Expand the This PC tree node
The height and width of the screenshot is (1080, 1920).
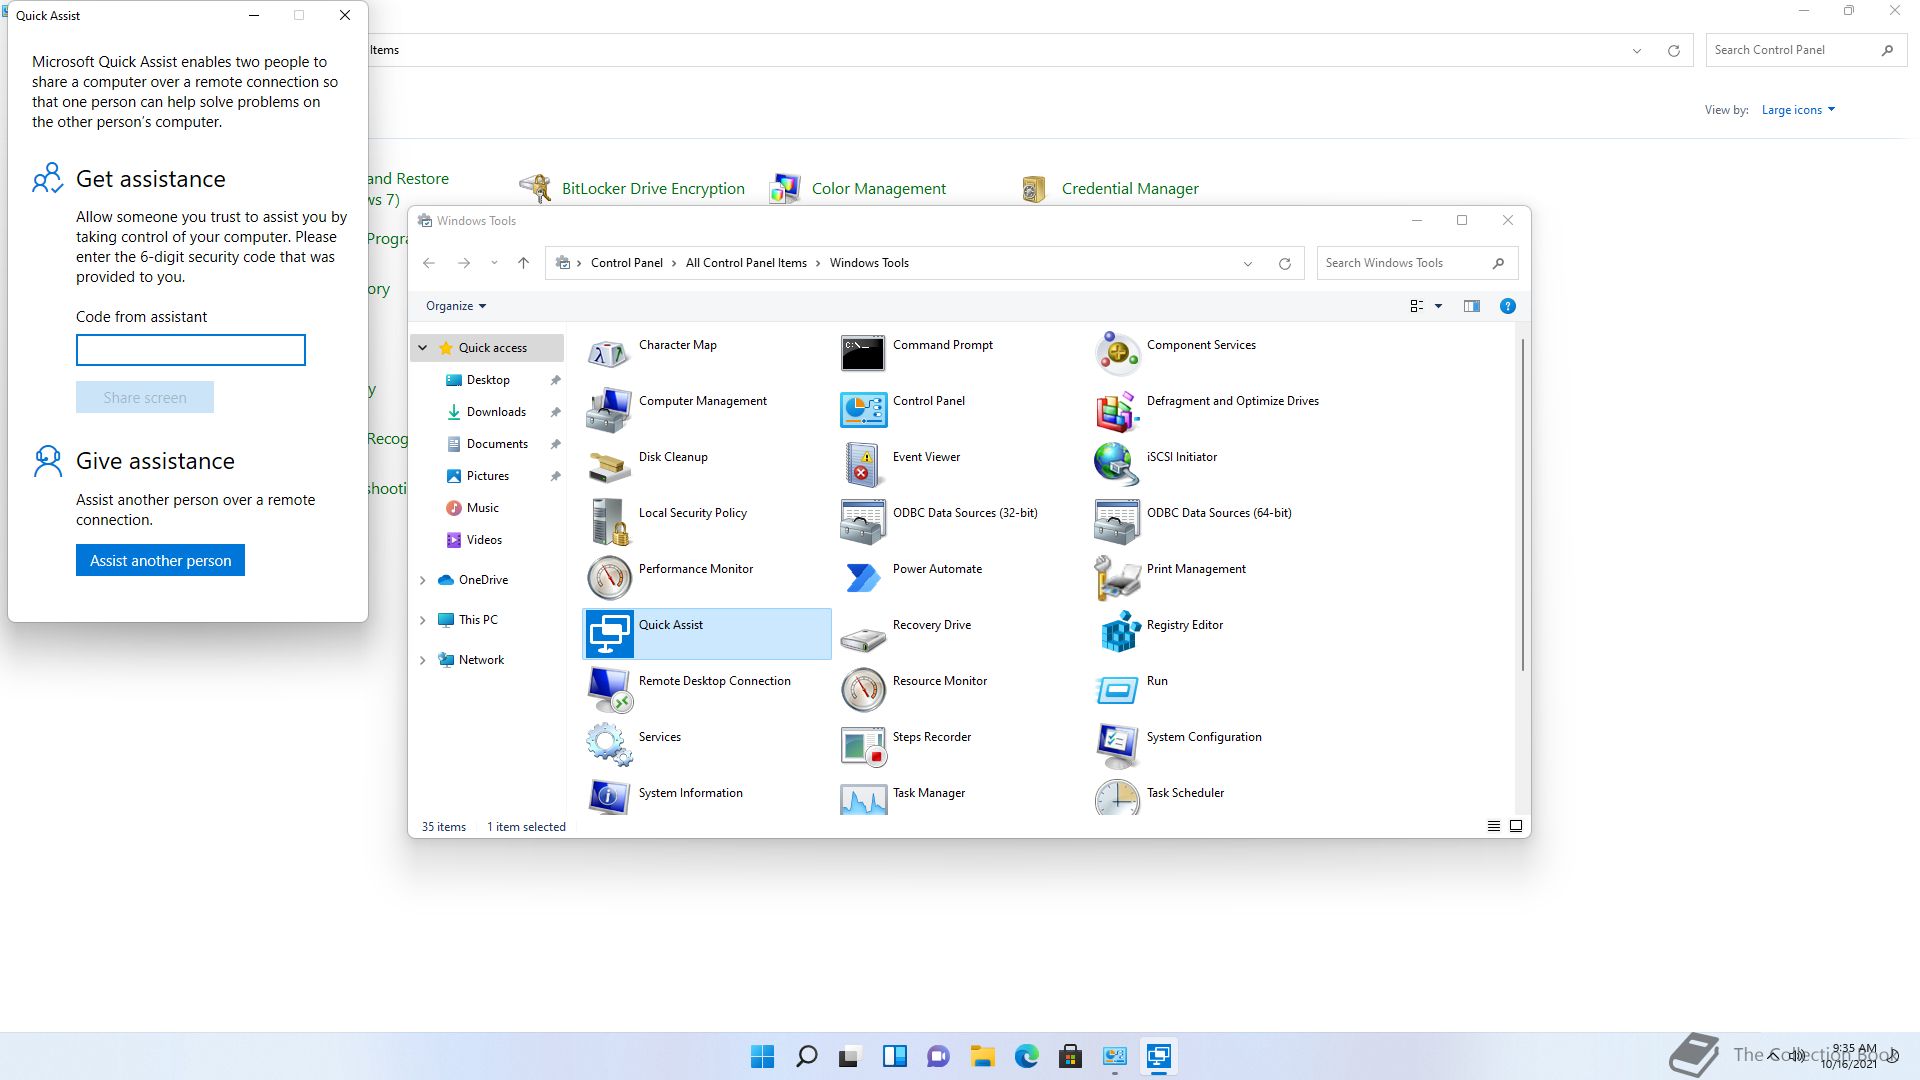point(423,620)
